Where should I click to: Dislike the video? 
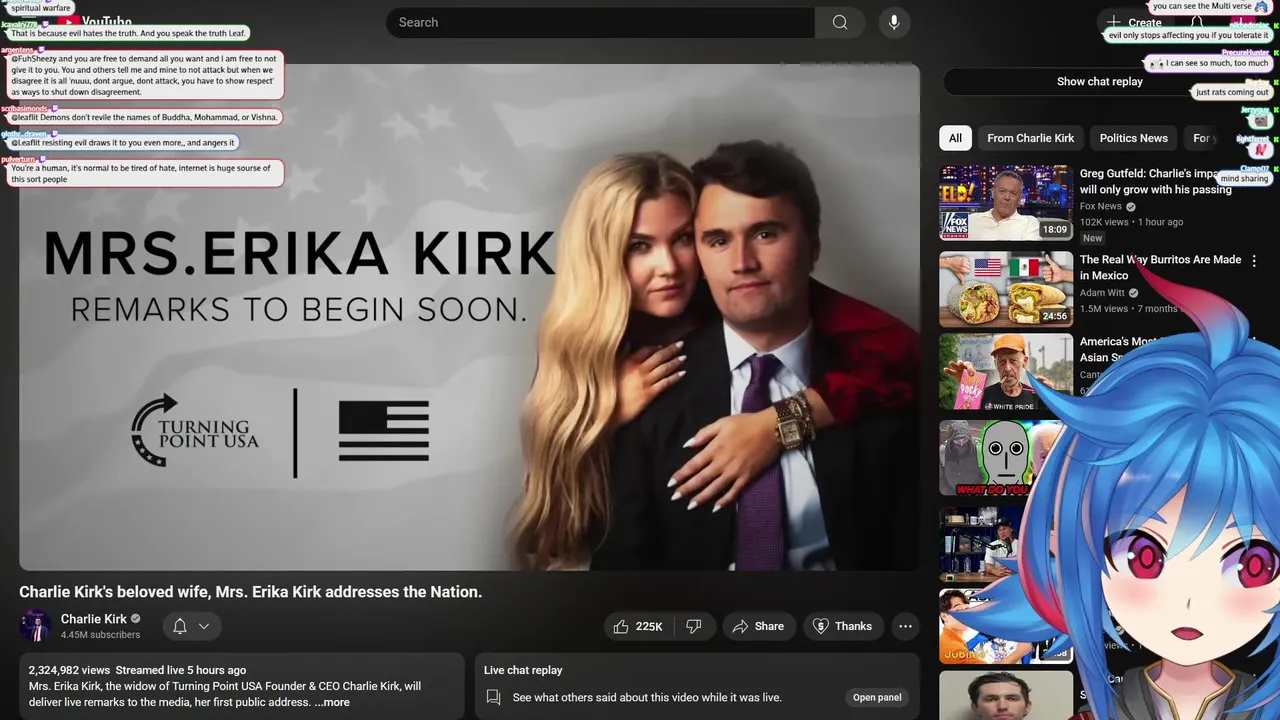(693, 626)
